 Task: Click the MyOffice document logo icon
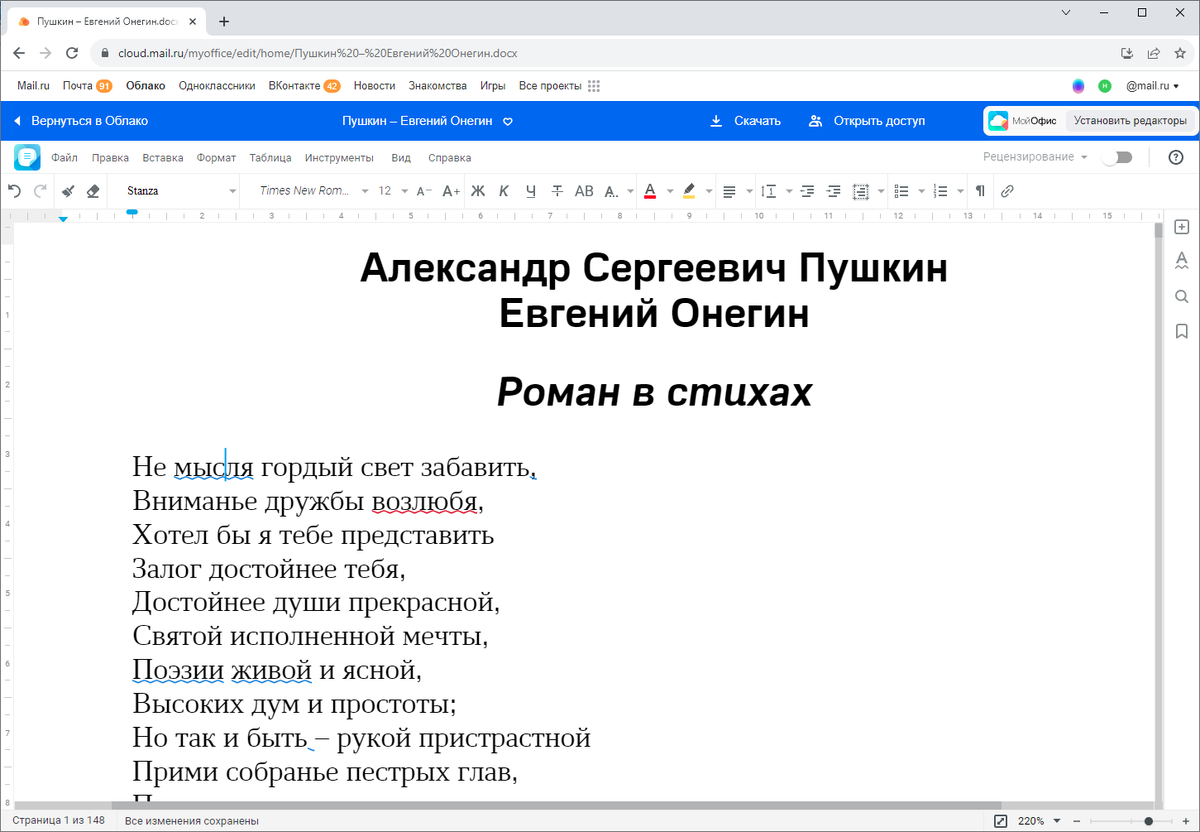click(x=27, y=157)
